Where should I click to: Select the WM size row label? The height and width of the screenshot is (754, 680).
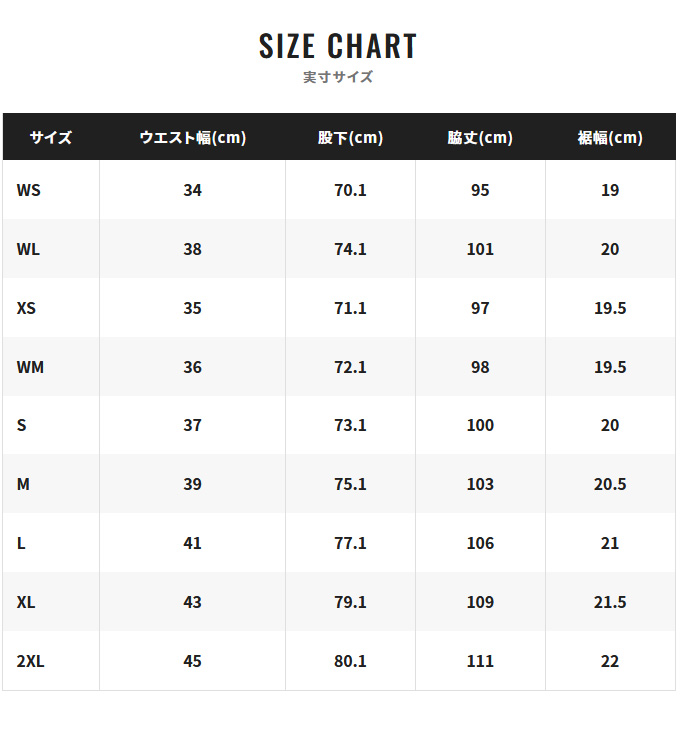[x=30, y=367]
